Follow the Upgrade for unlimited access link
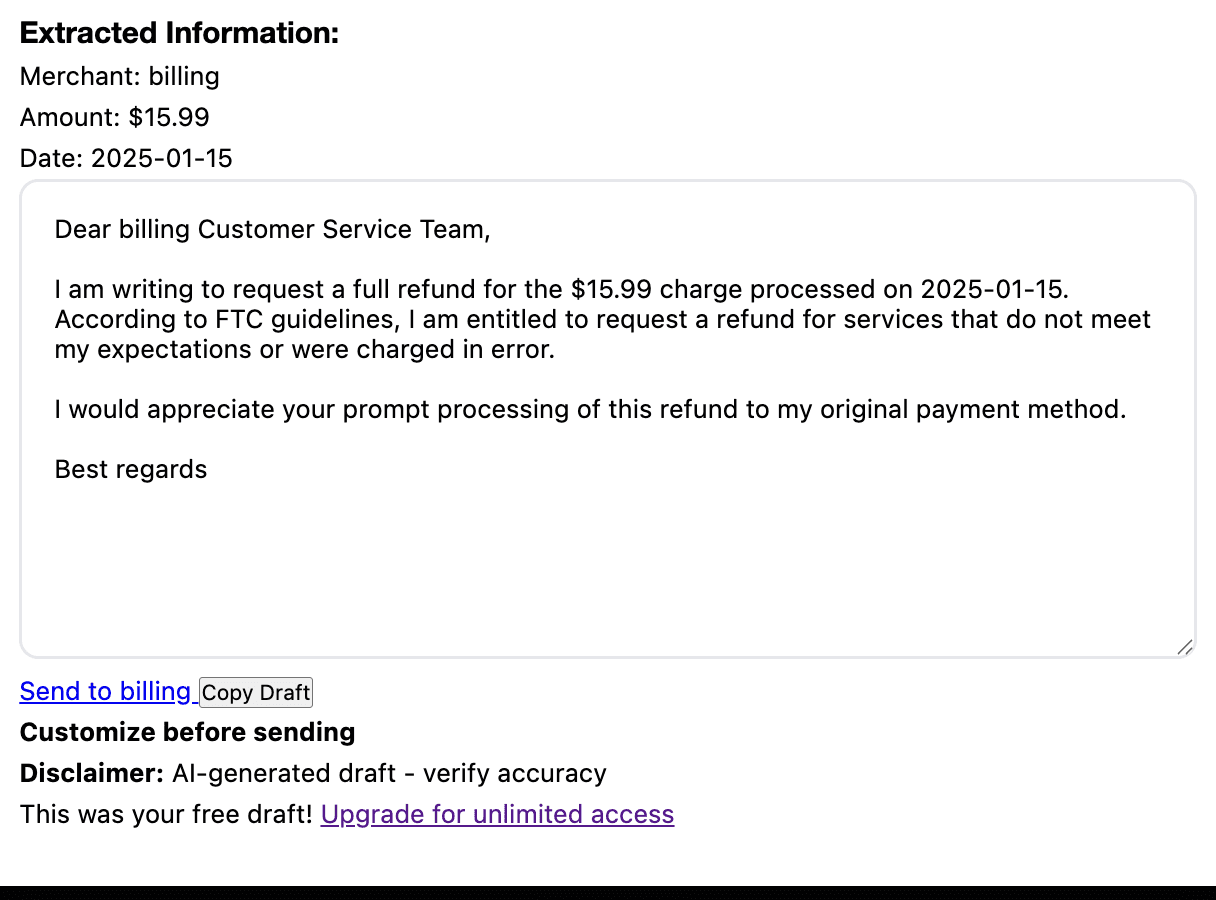This screenshot has height=900, width=1216. click(x=497, y=814)
